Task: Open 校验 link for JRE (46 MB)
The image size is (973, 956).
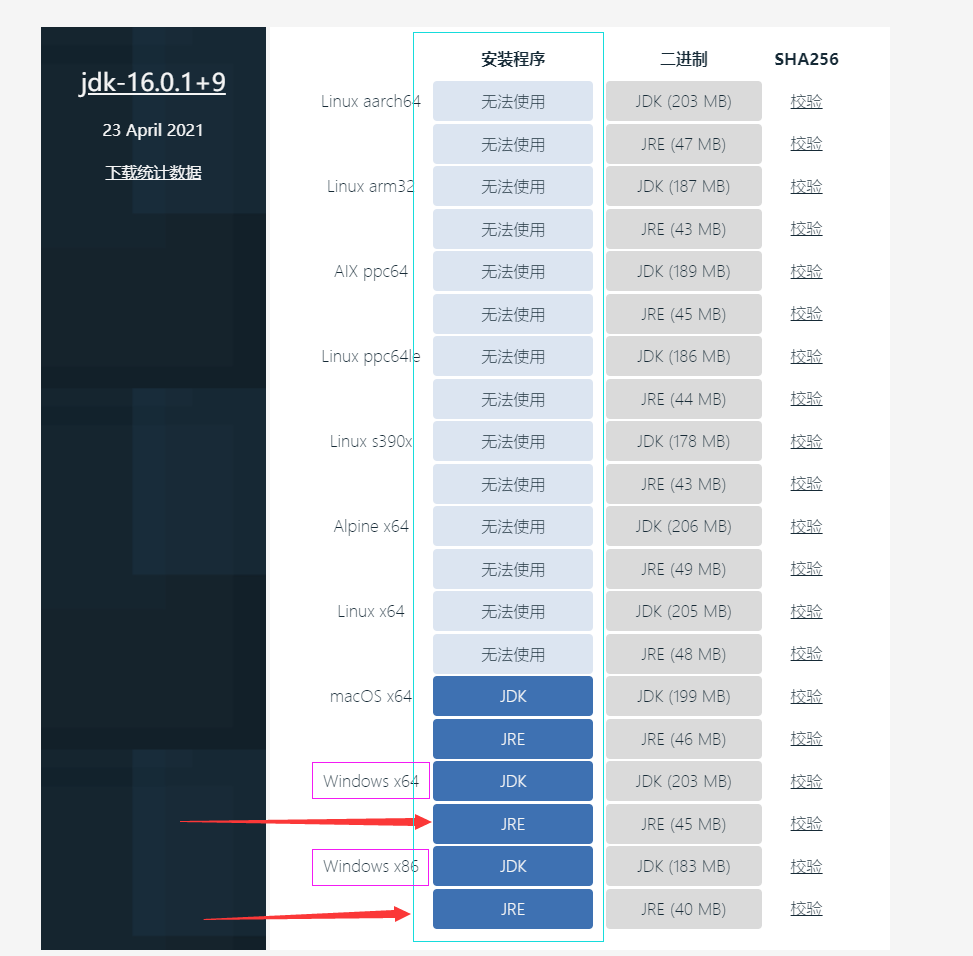Action: pyautogui.click(x=806, y=739)
